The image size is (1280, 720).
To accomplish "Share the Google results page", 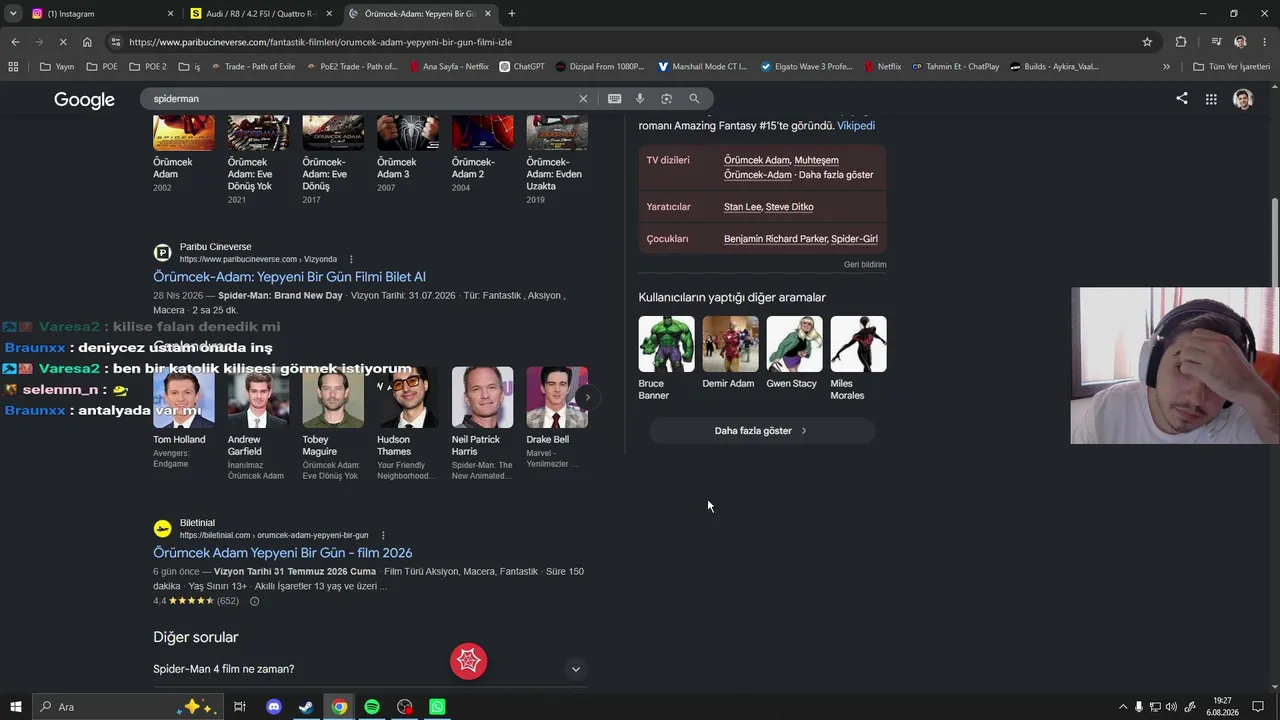I will (1182, 98).
